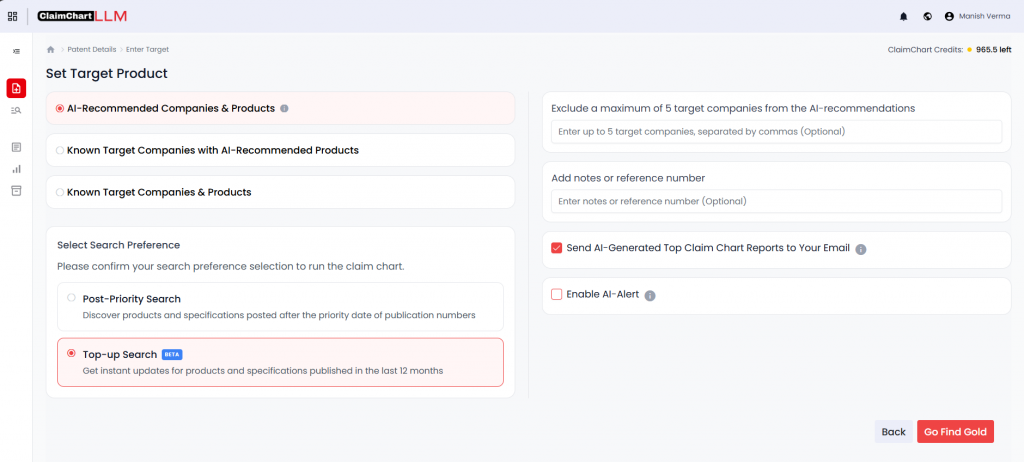This screenshot has height=462, width=1024.
Task: Click the exclude target companies input field
Action: click(x=776, y=132)
